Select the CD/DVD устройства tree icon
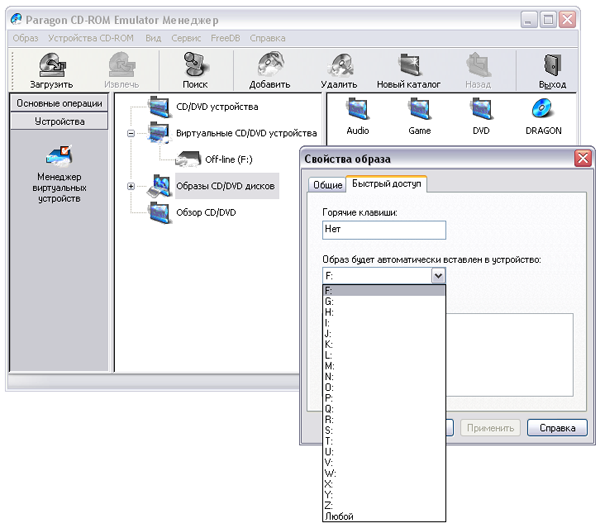 (x=159, y=107)
